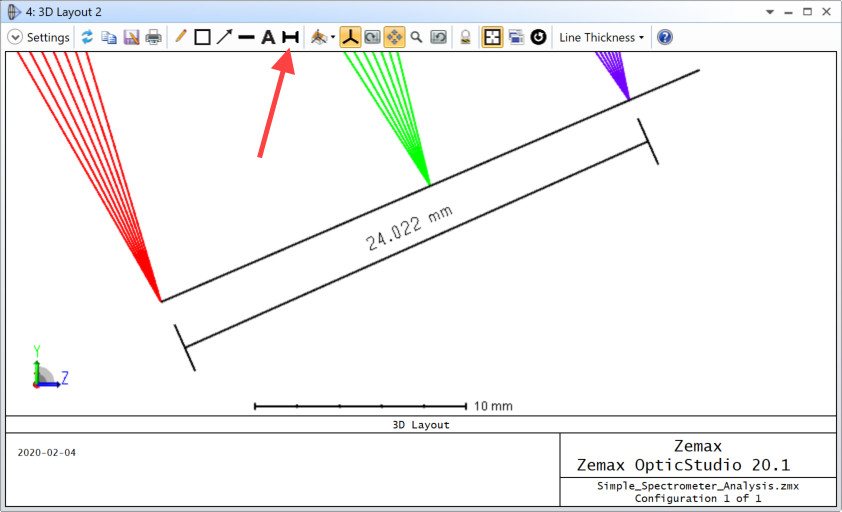
Task: Click the copy layout to clipboard icon
Action: point(109,37)
